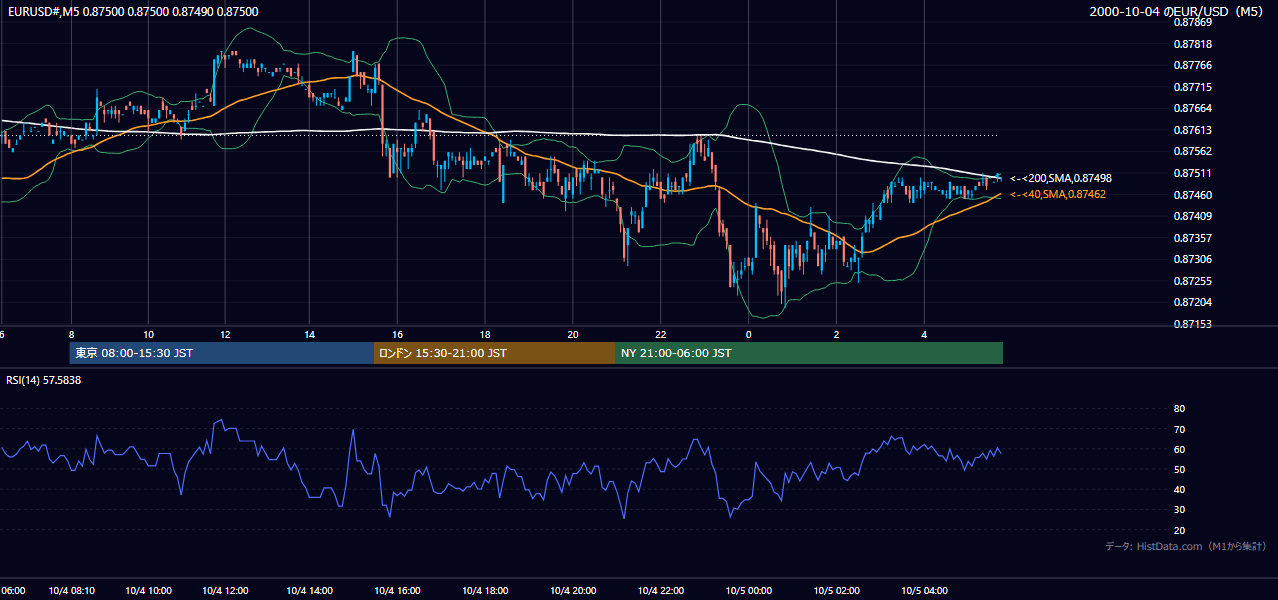Click price level 0.87664 on axis

tap(1192, 108)
